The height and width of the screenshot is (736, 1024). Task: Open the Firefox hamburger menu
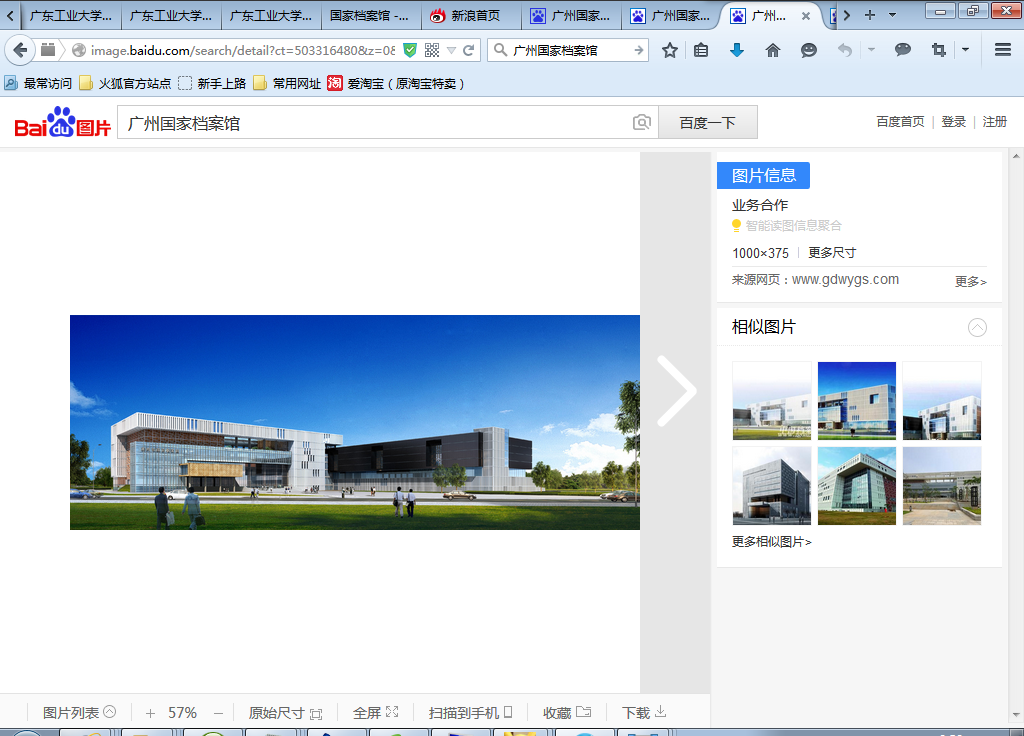pyautogui.click(x=1003, y=50)
